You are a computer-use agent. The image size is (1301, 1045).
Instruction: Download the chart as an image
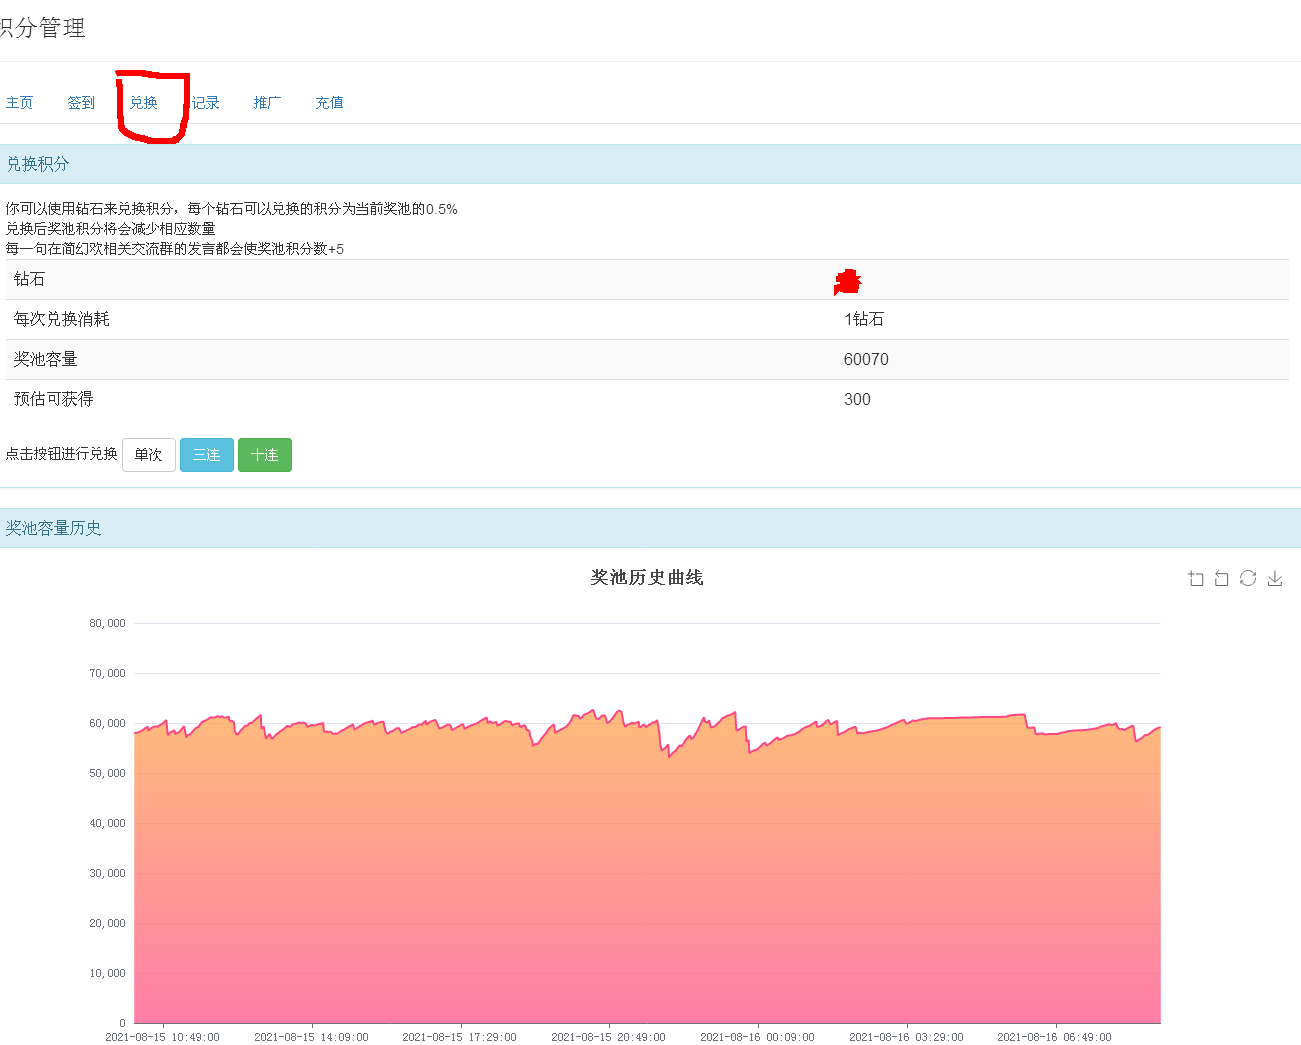[1275, 578]
